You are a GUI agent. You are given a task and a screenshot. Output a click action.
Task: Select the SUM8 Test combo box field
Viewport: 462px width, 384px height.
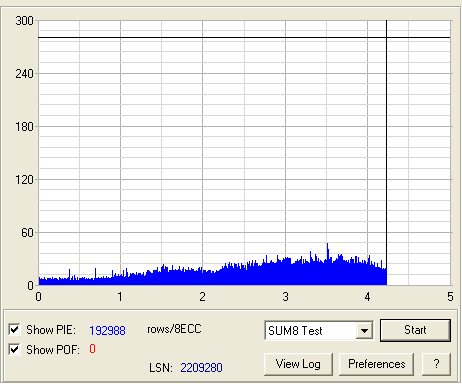319,331
